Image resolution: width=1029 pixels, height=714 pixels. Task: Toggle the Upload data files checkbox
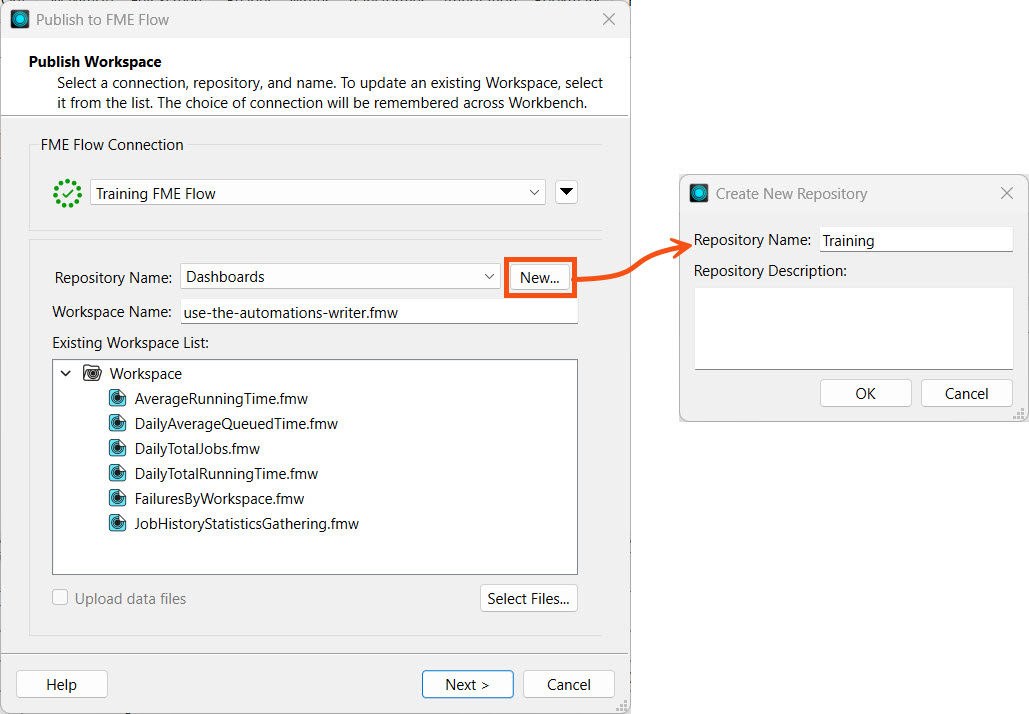[x=61, y=598]
